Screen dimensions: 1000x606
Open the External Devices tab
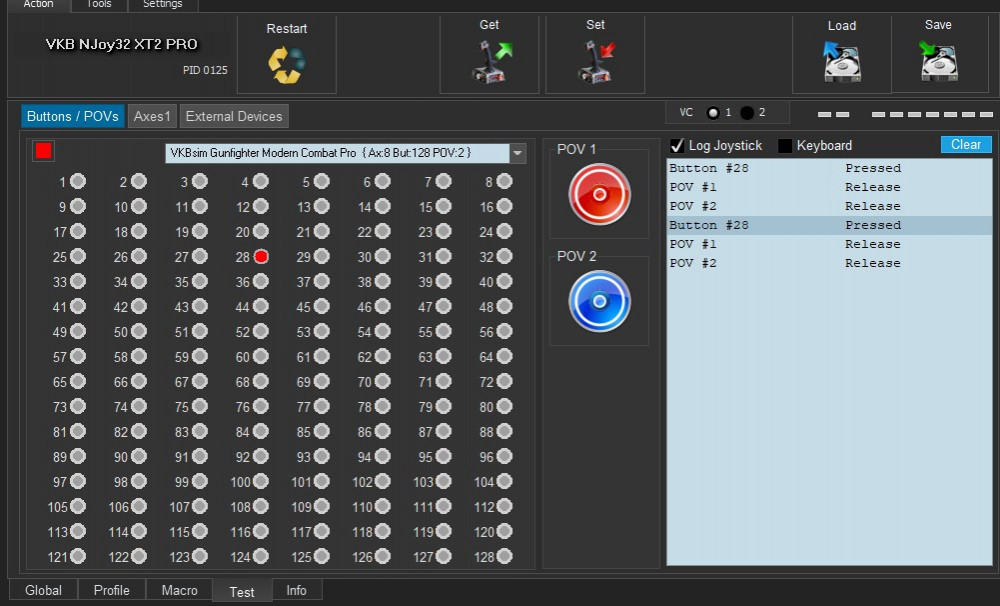coord(234,117)
